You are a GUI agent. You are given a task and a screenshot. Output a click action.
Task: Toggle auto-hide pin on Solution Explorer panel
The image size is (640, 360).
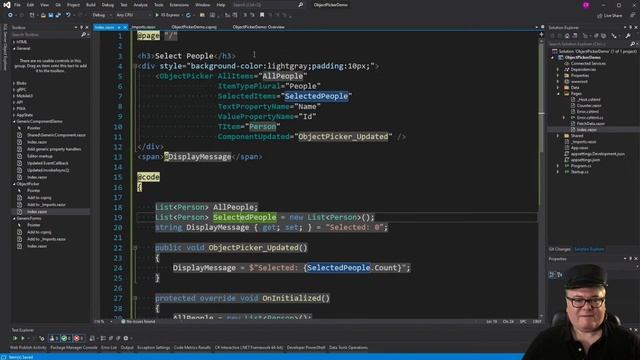[631, 27]
